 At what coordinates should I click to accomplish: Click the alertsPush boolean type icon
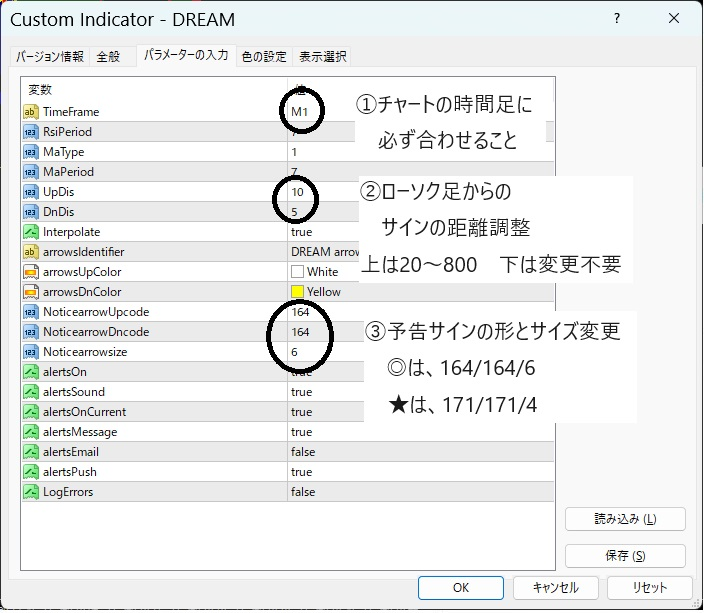coord(31,472)
